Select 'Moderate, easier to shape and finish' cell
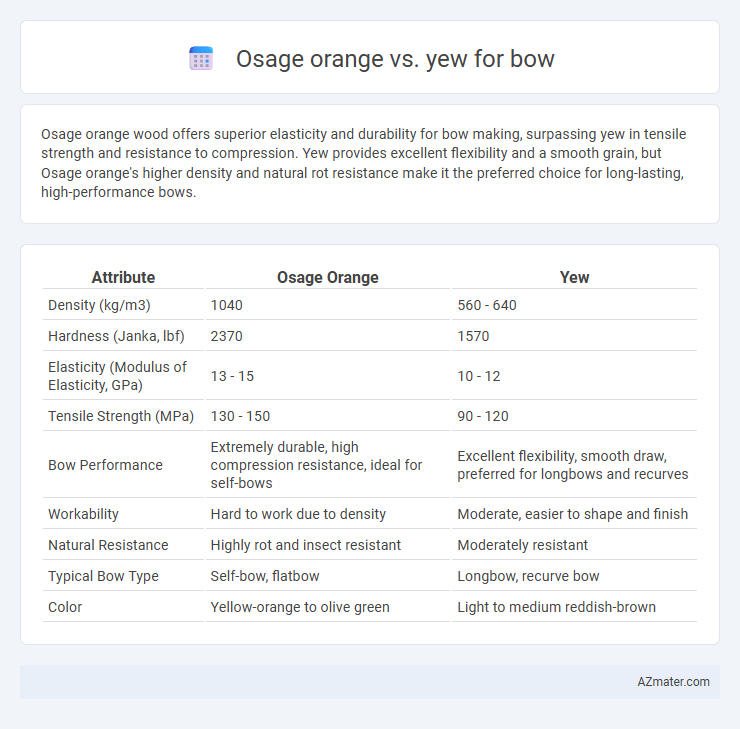740x729 pixels. [x=572, y=514]
